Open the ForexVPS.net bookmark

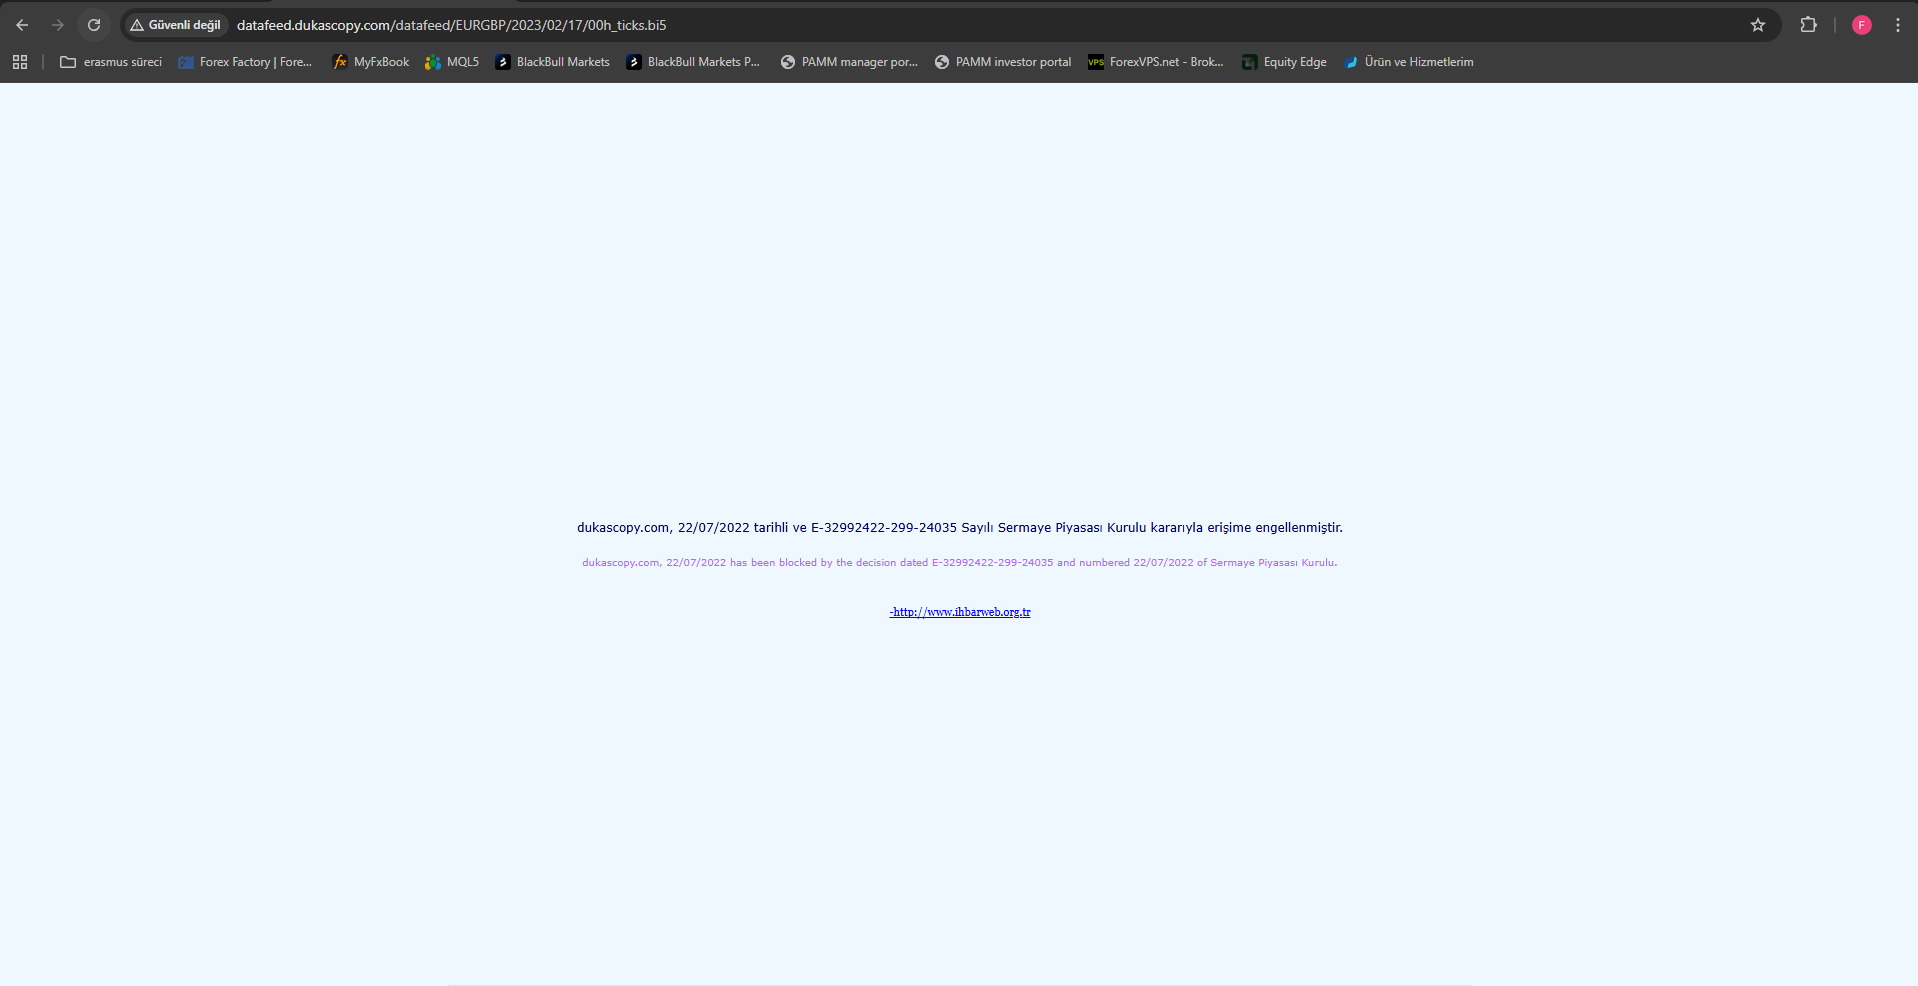point(1156,62)
